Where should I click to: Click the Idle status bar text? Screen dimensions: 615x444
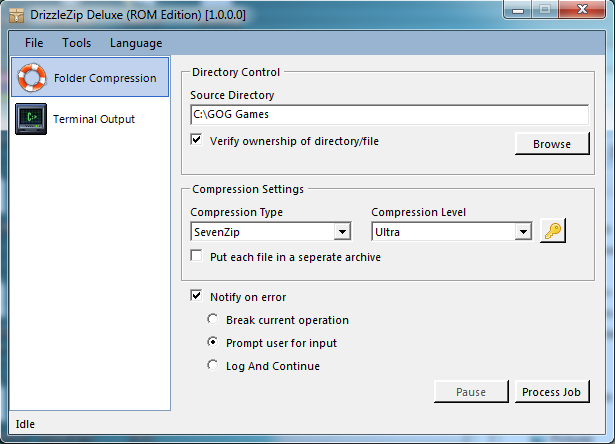(25, 424)
